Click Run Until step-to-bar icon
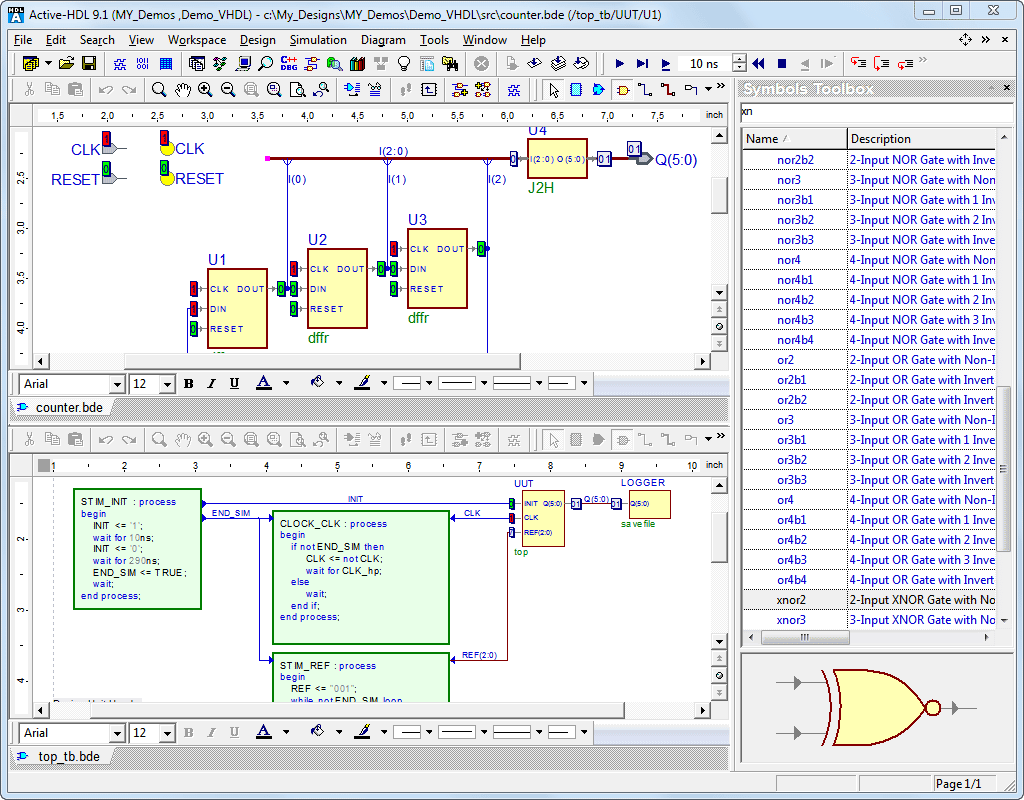Screen dimensions: 1024x800 pos(643,63)
